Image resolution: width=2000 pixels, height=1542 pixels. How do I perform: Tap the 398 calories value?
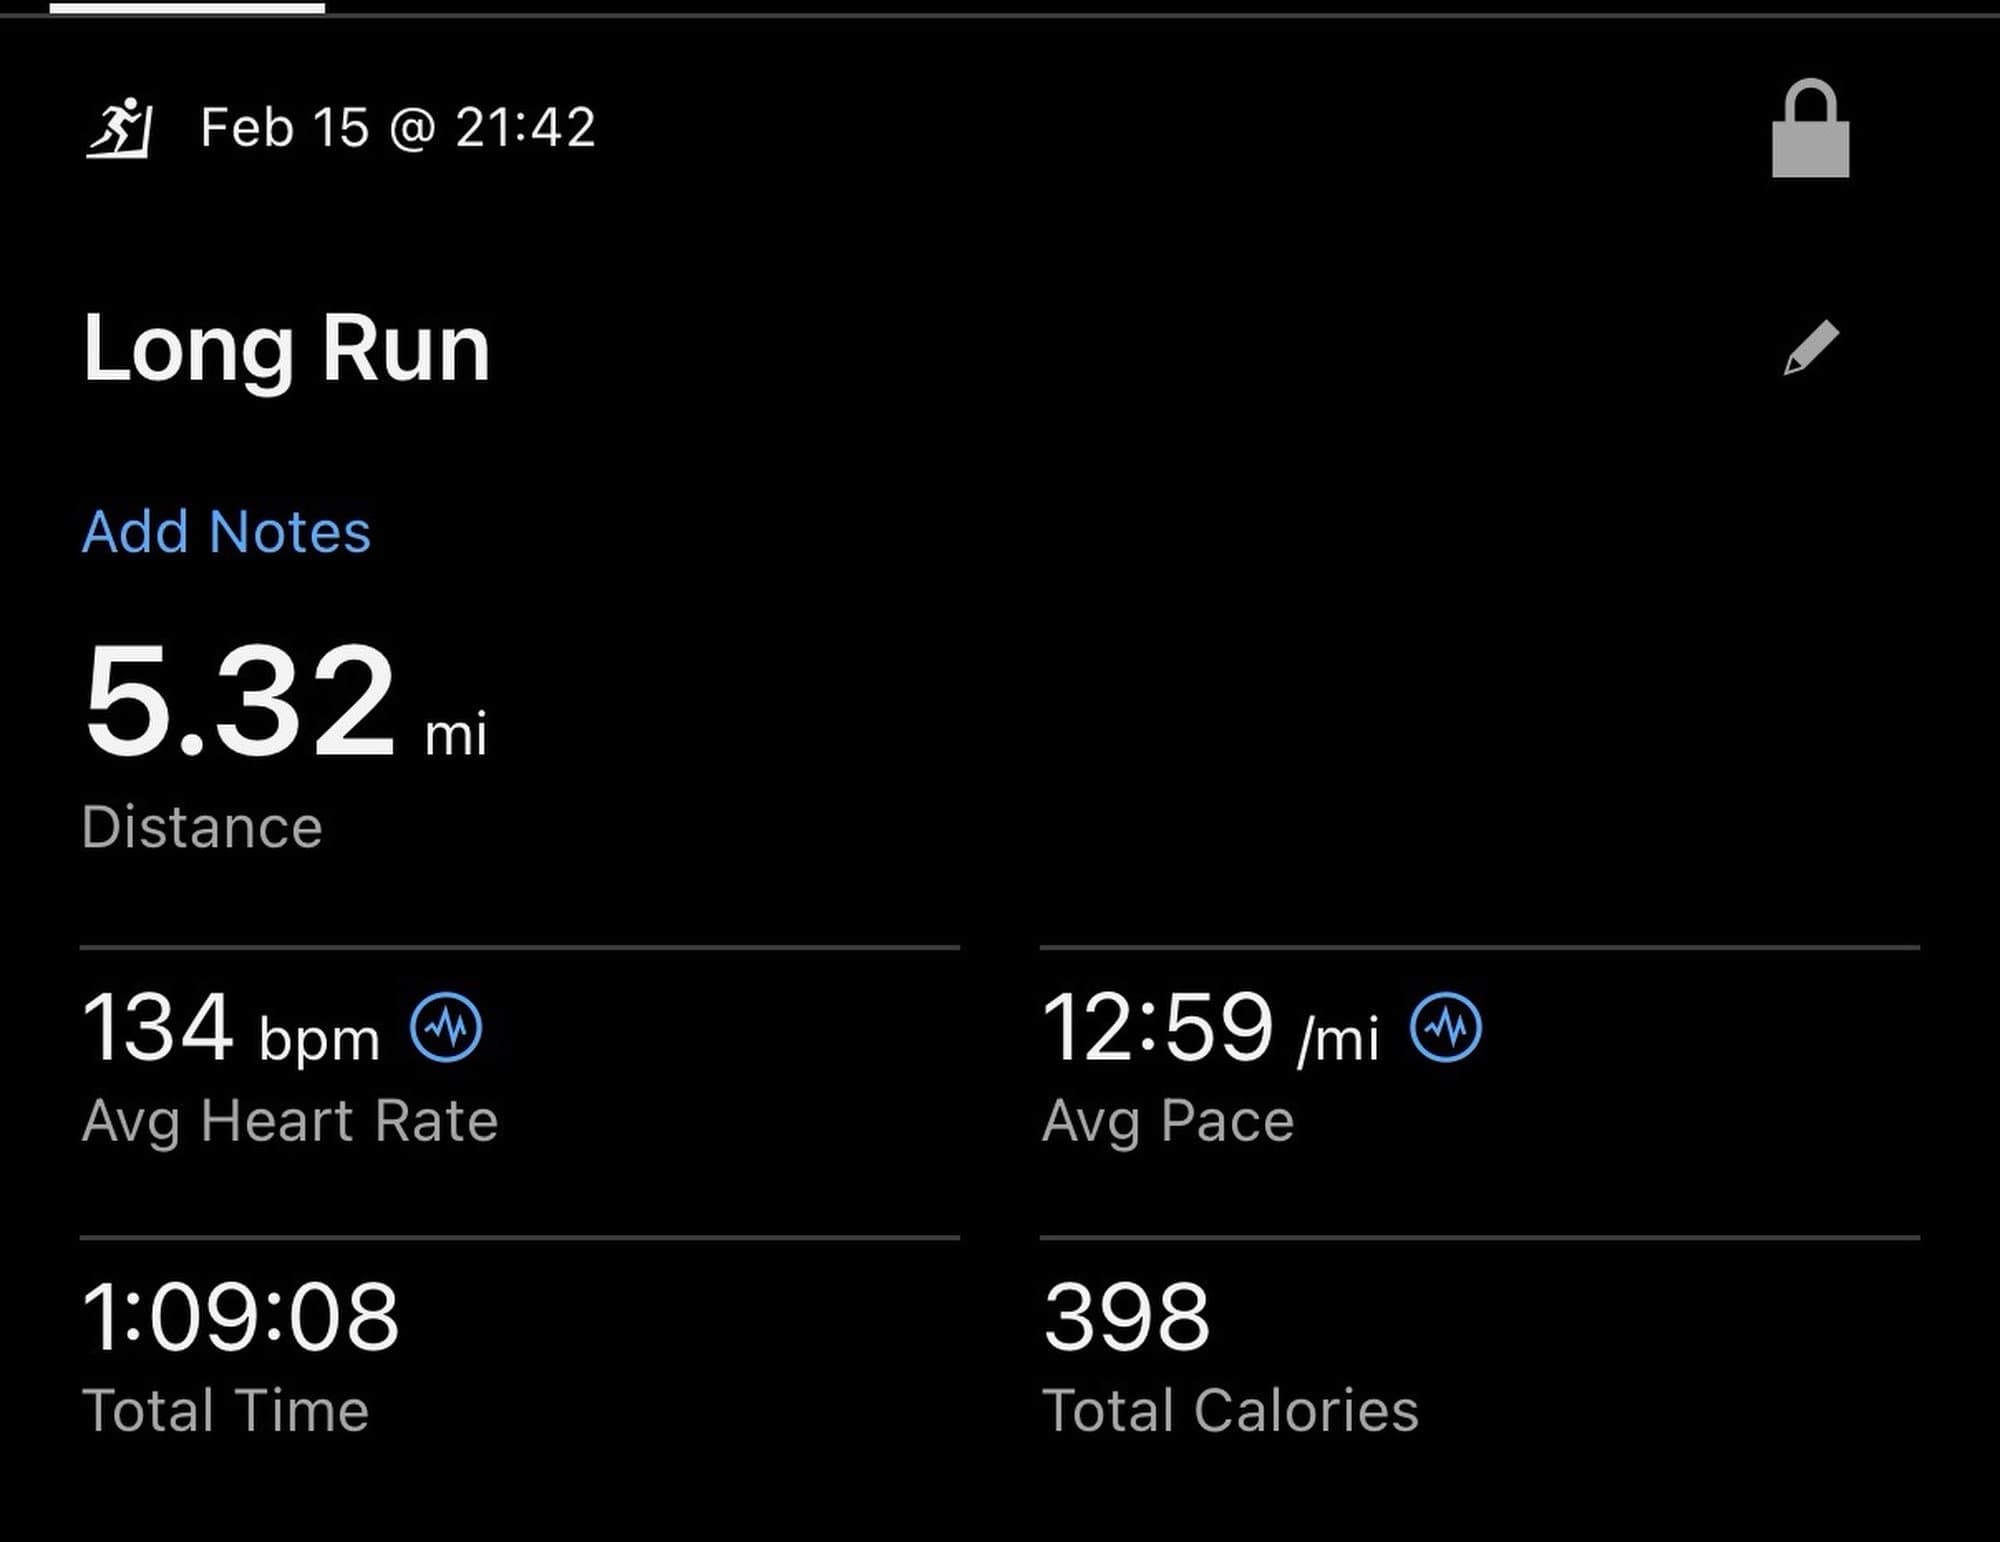click(1126, 1317)
